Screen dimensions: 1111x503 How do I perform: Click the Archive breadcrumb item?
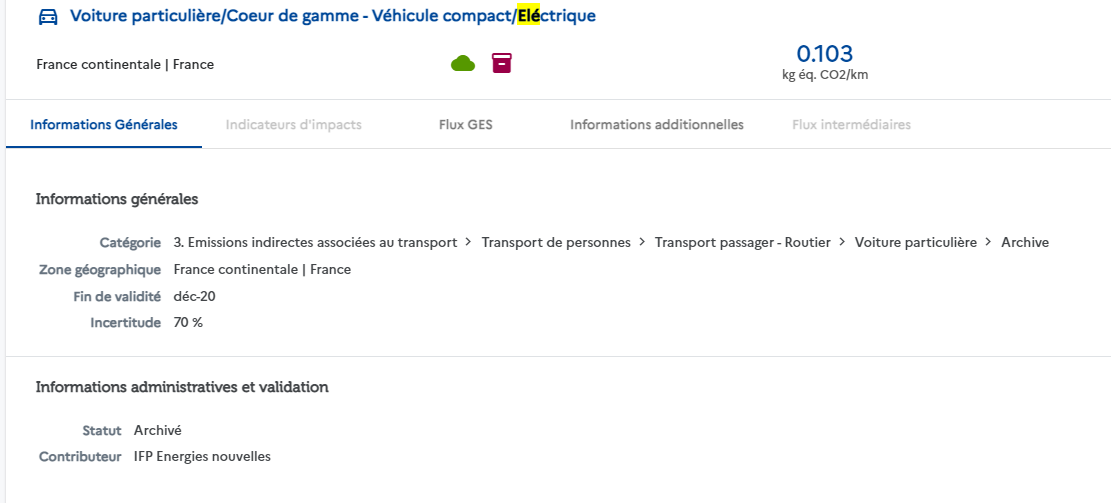click(x=1025, y=242)
